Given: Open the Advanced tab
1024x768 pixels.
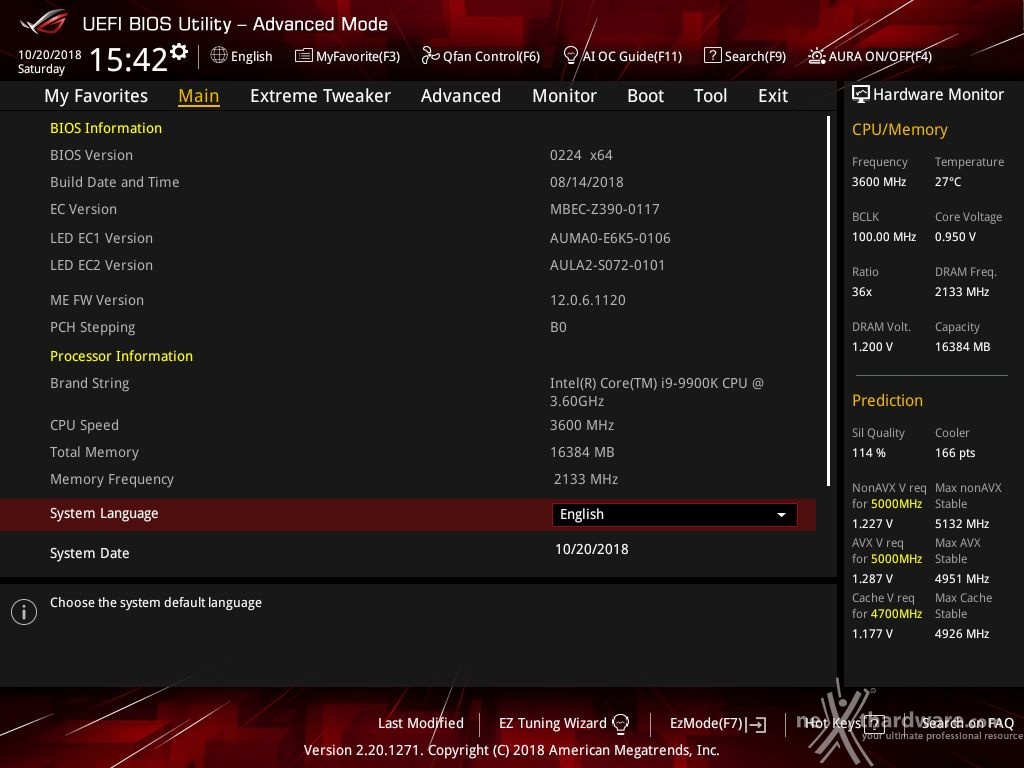Looking at the screenshot, I should tap(461, 96).
